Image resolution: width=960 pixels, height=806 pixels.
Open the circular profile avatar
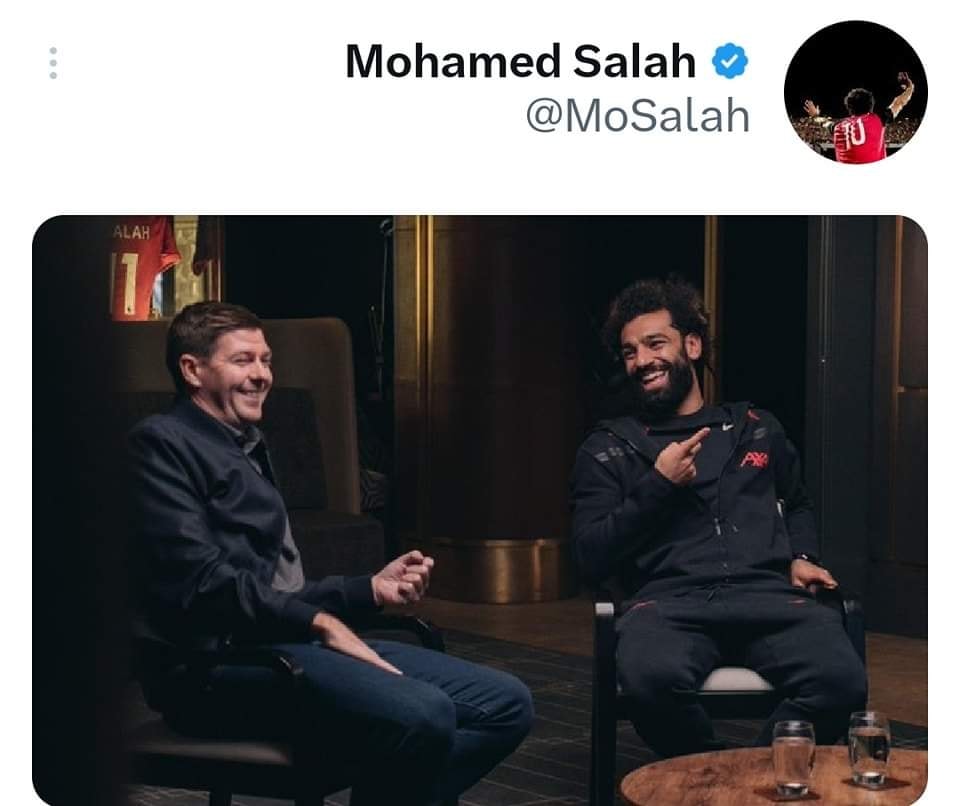tap(855, 92)
